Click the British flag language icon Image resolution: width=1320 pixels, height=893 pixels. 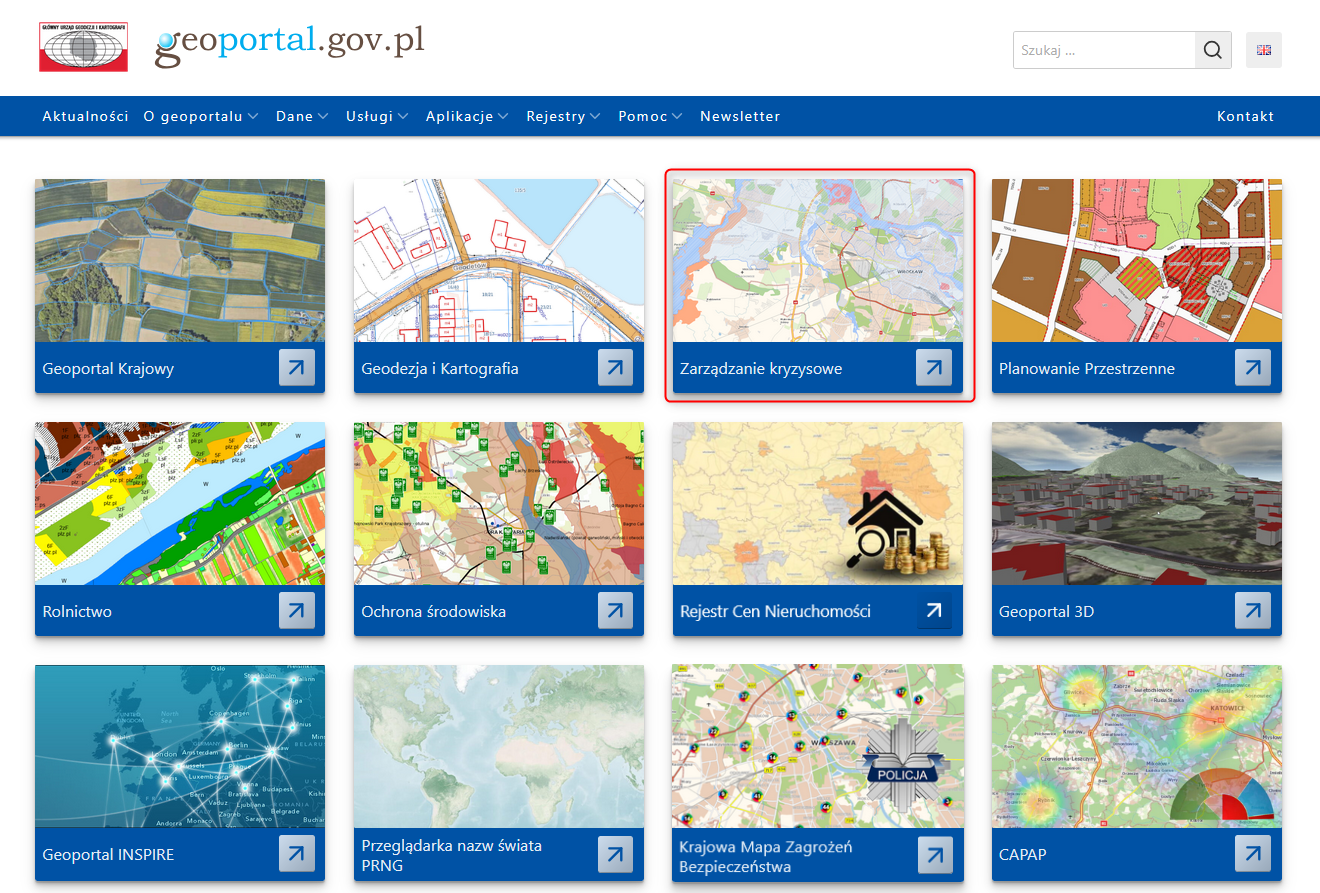coord(1263,50)
